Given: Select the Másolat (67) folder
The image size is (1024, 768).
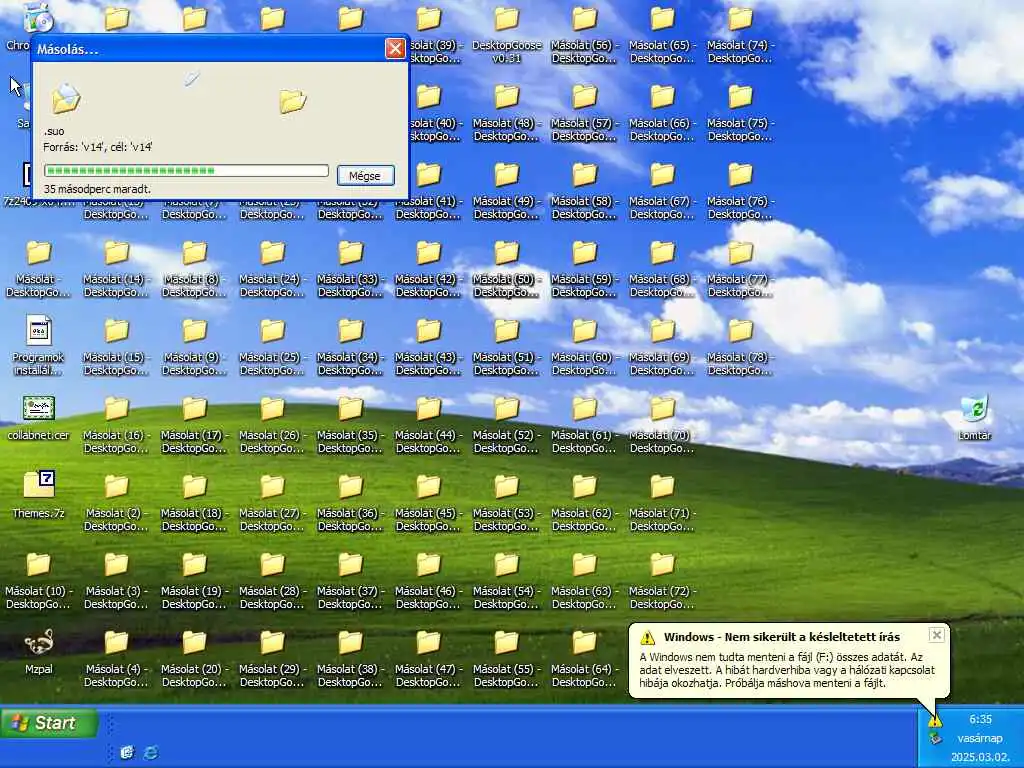Looking at the screenshot, I should (662, 191).
